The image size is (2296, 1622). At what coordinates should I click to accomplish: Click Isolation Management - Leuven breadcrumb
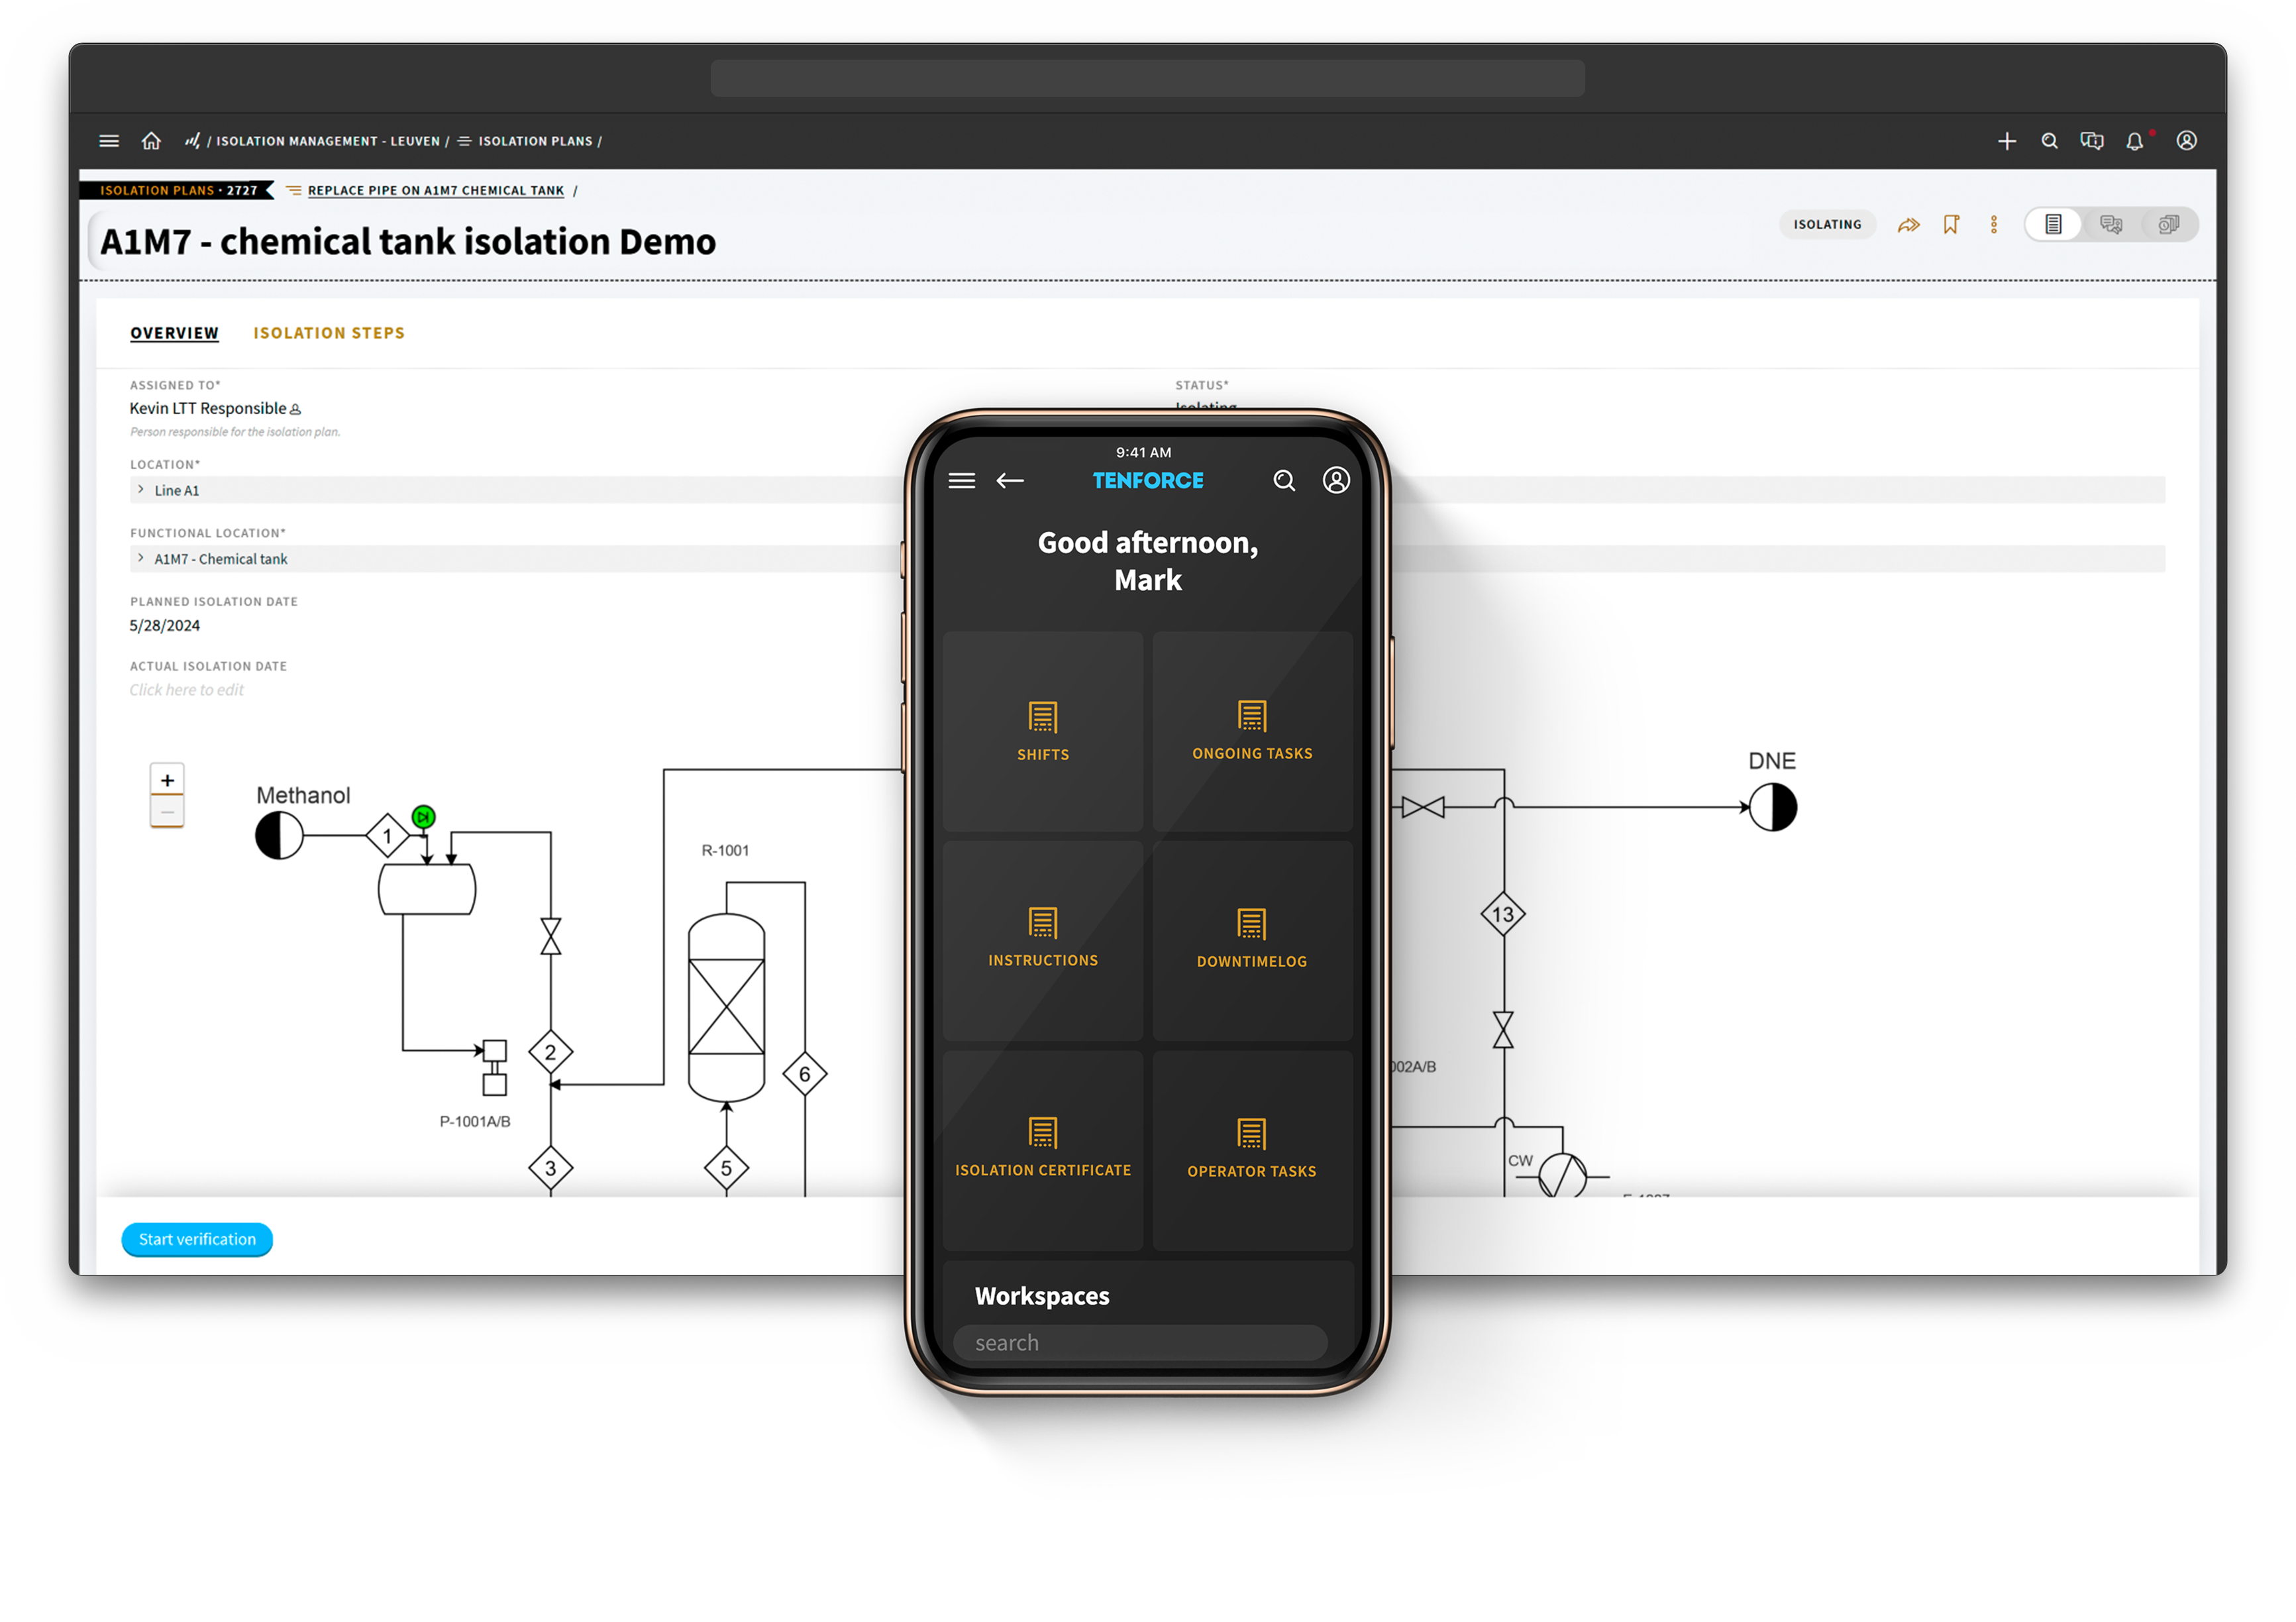click(x=328, y=141)
